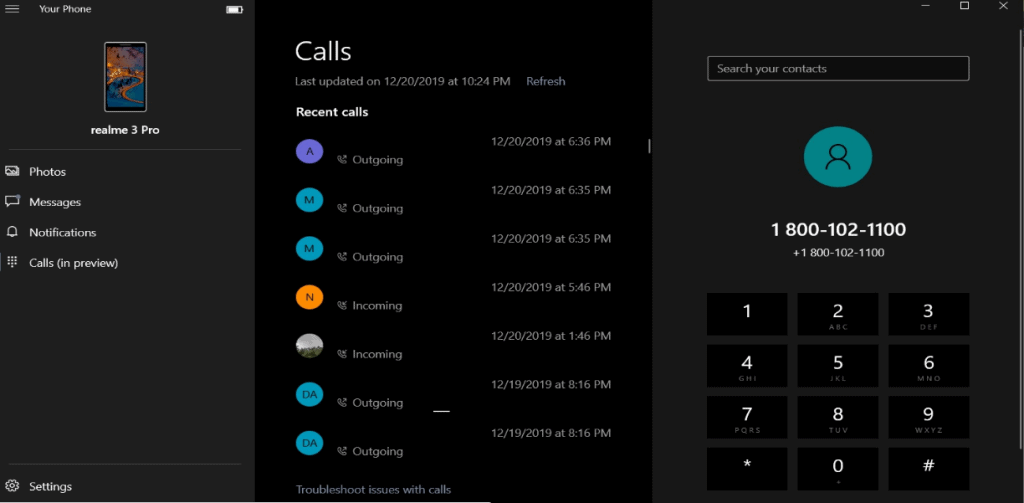Tap dial pad key 5 JKL

point(838,366)
